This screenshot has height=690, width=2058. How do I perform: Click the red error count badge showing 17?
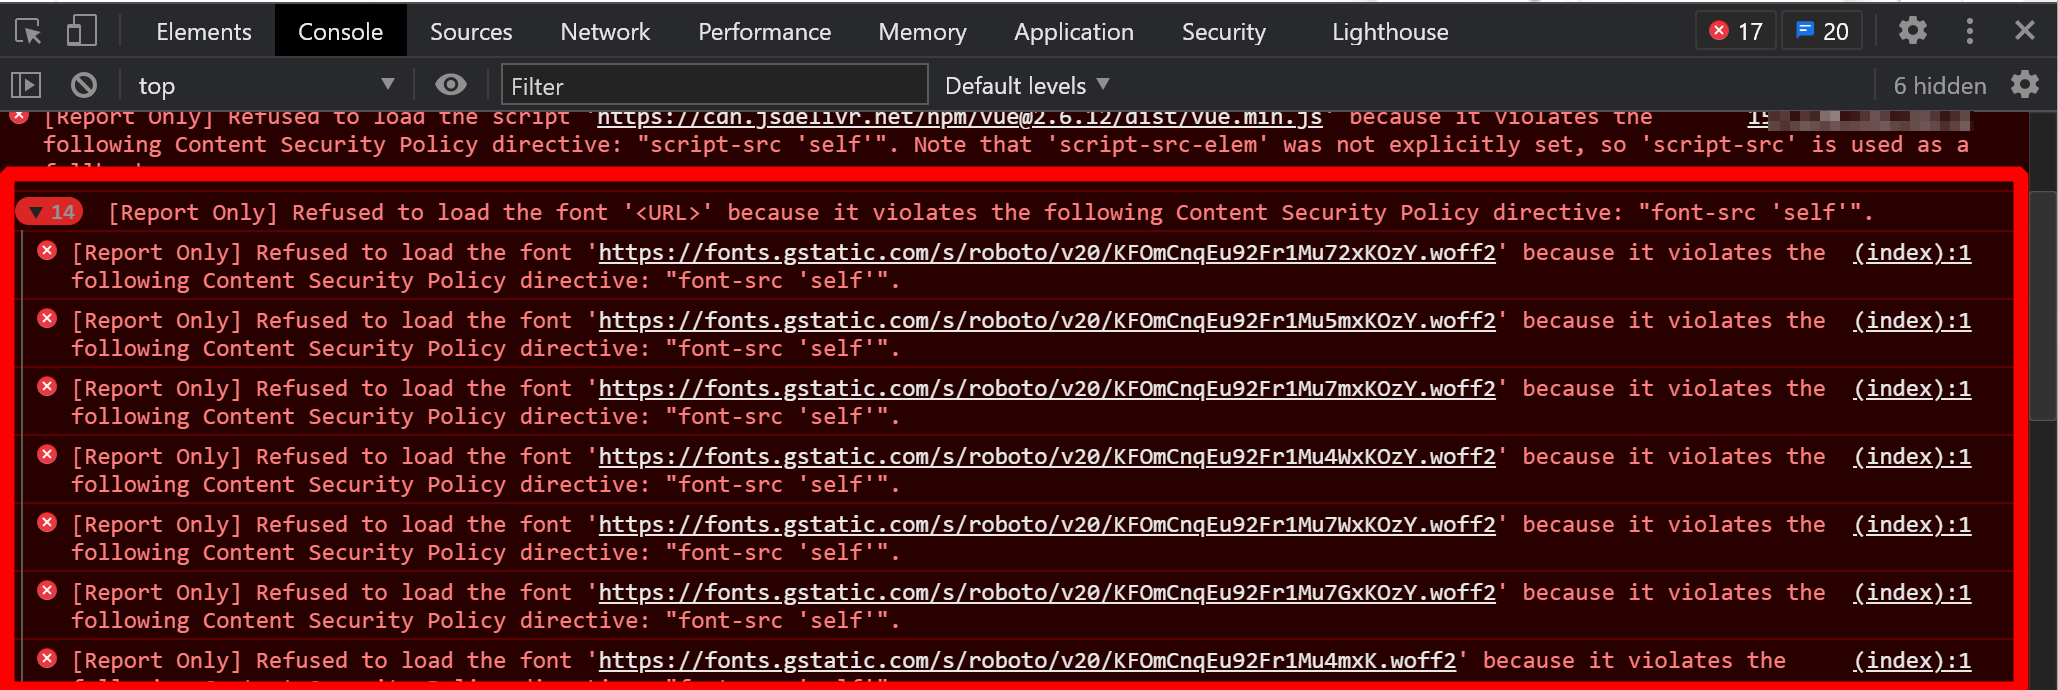[x=1736, y=31]
